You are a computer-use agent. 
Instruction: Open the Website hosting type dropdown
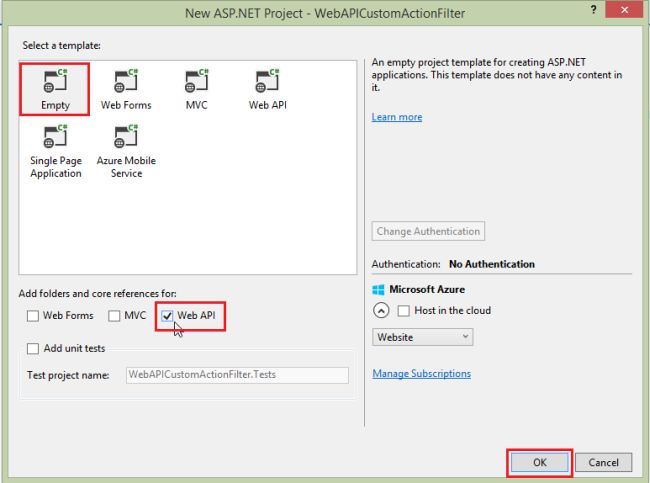pos(422,337)
